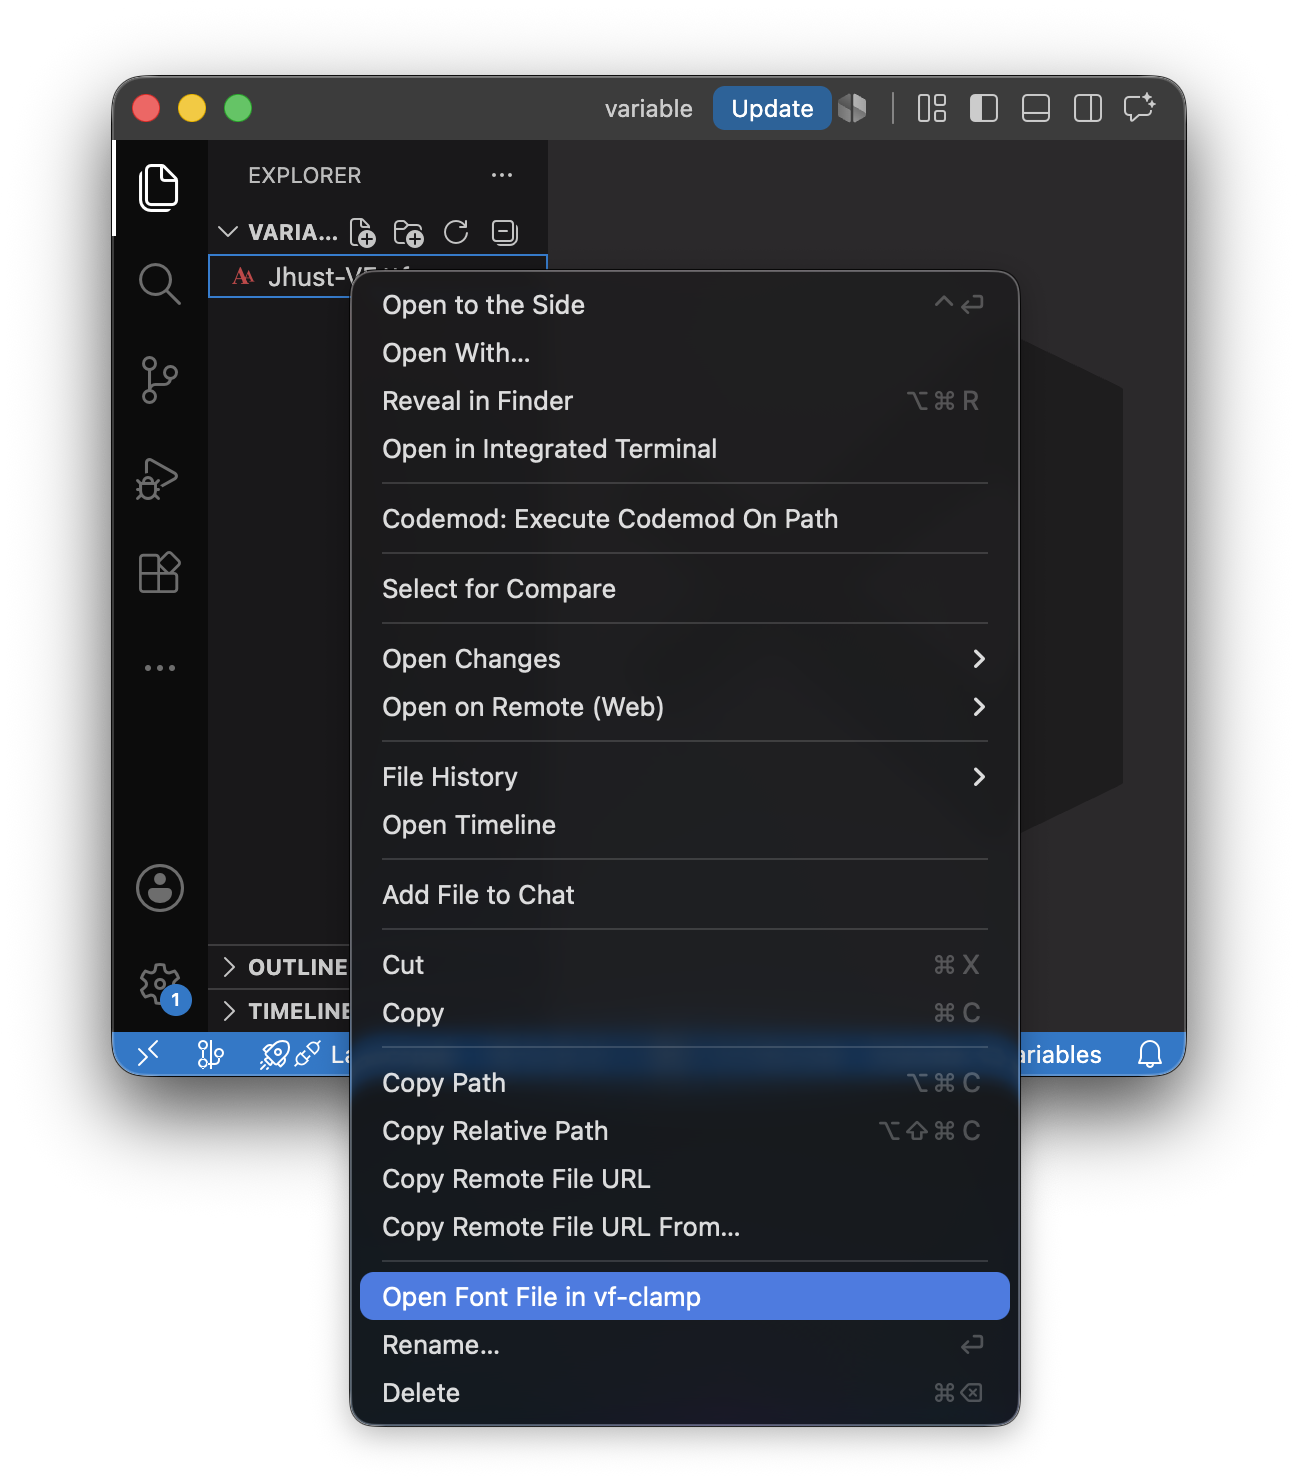
Task: Select Cut from the context menu
Action: pos(685,964)
